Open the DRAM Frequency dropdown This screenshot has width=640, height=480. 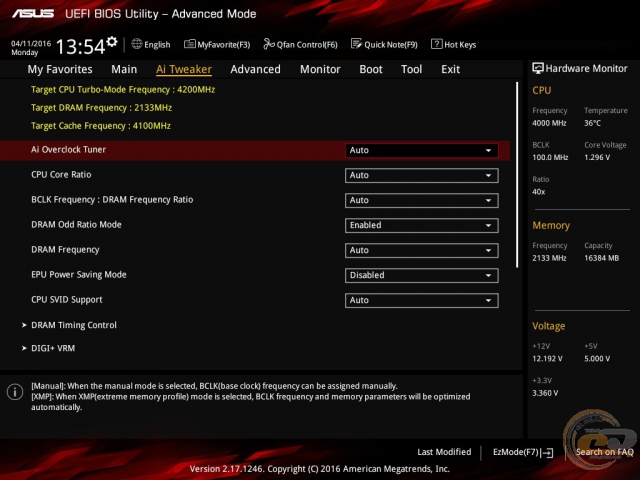point(421,250)
